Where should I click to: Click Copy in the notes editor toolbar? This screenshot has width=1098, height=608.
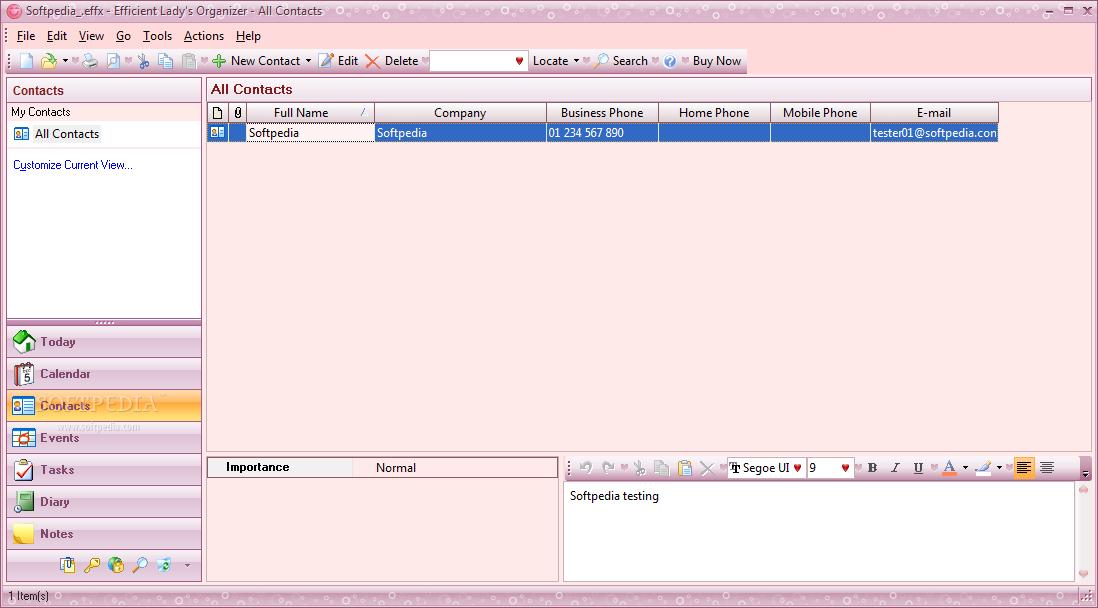coord(661,468)
